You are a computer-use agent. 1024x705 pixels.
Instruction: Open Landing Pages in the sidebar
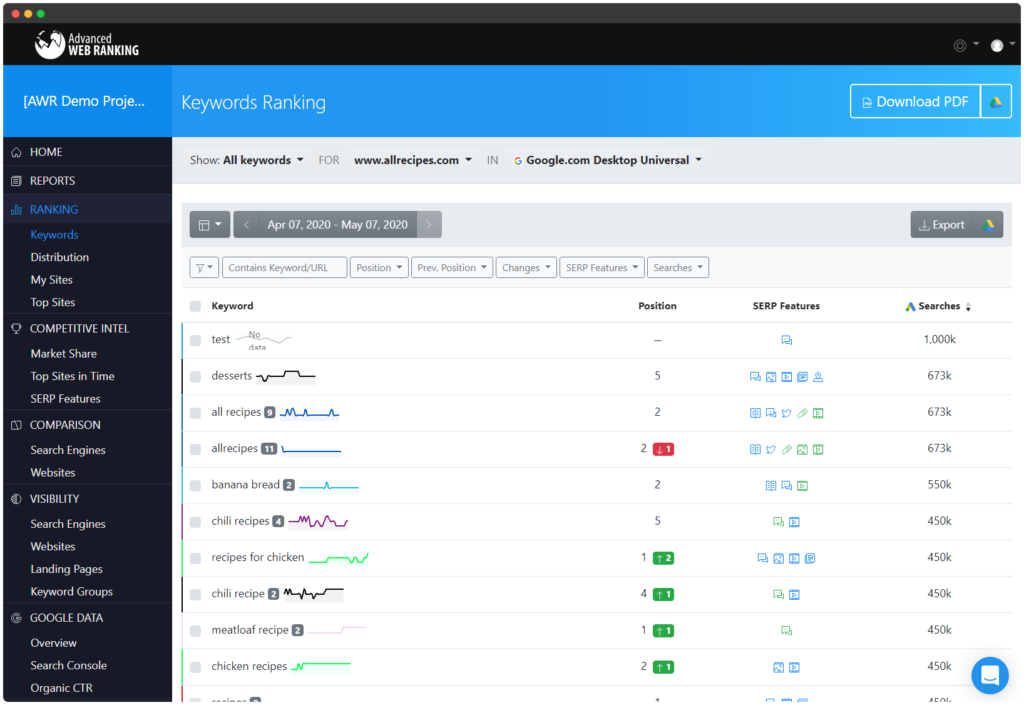[x=67, y=569]
